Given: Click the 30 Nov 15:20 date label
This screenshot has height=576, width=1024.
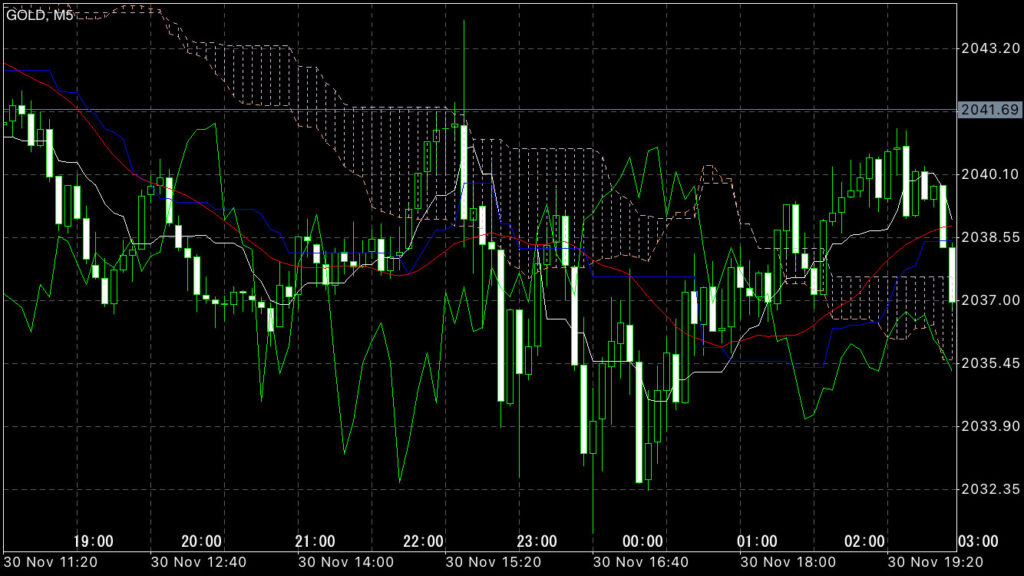Looking at the screenshot, I should tap(493, 565).
